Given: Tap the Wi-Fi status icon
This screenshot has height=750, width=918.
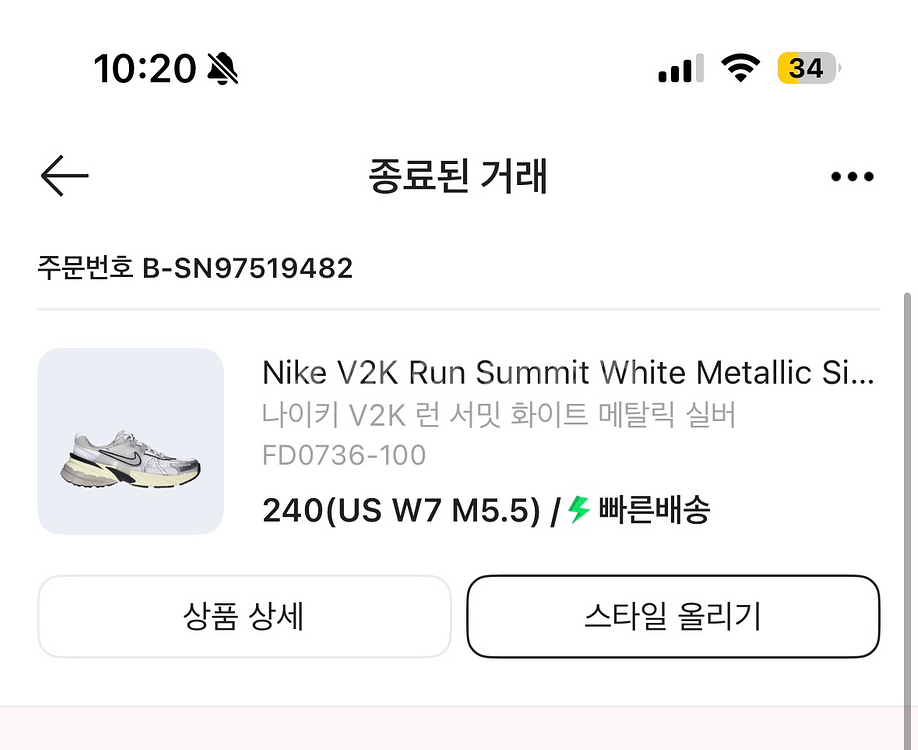Looking at the screenshot, I should coord(741,68).
